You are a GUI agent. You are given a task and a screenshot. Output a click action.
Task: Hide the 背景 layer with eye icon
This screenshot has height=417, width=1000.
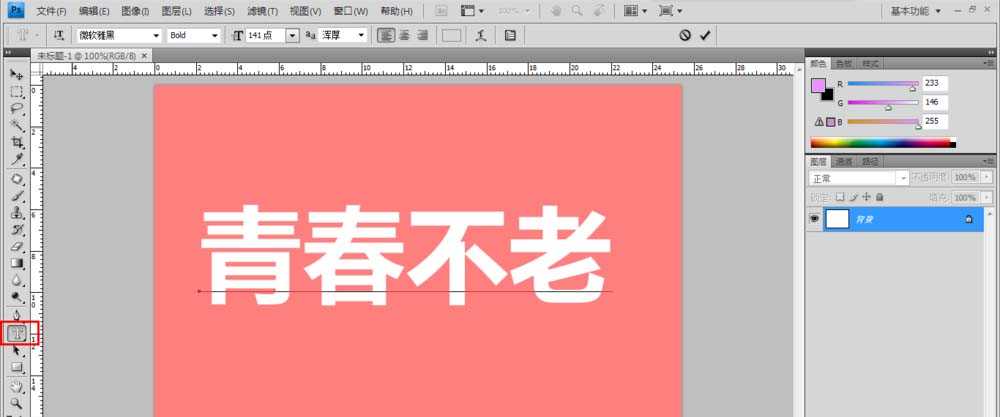pyautogui.click(x=815, y=219)
